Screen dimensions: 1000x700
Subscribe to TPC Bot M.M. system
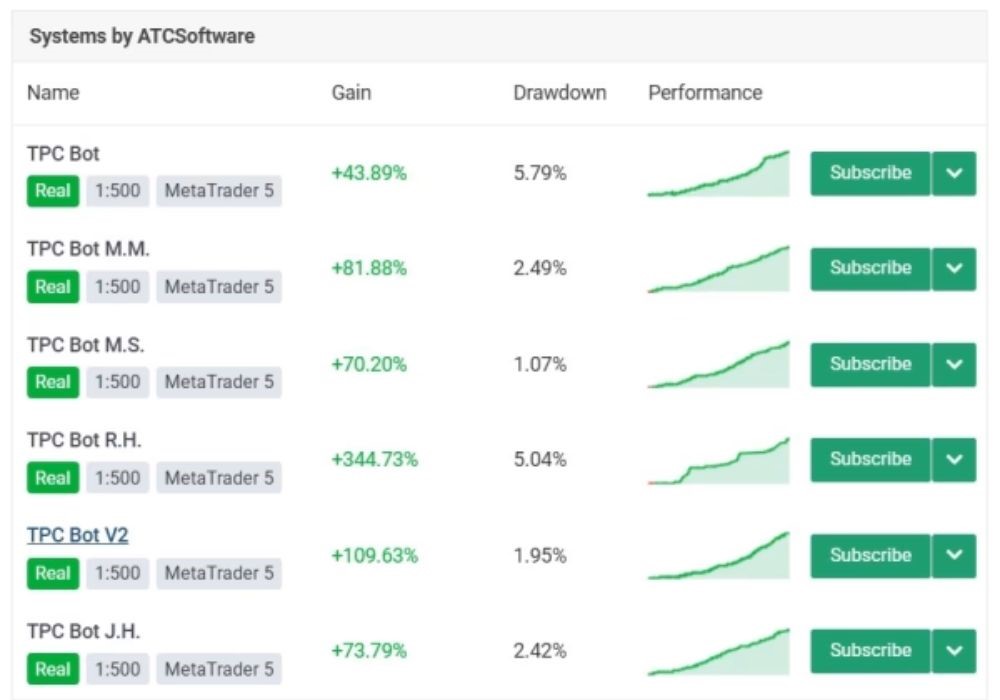coord(869,268)
